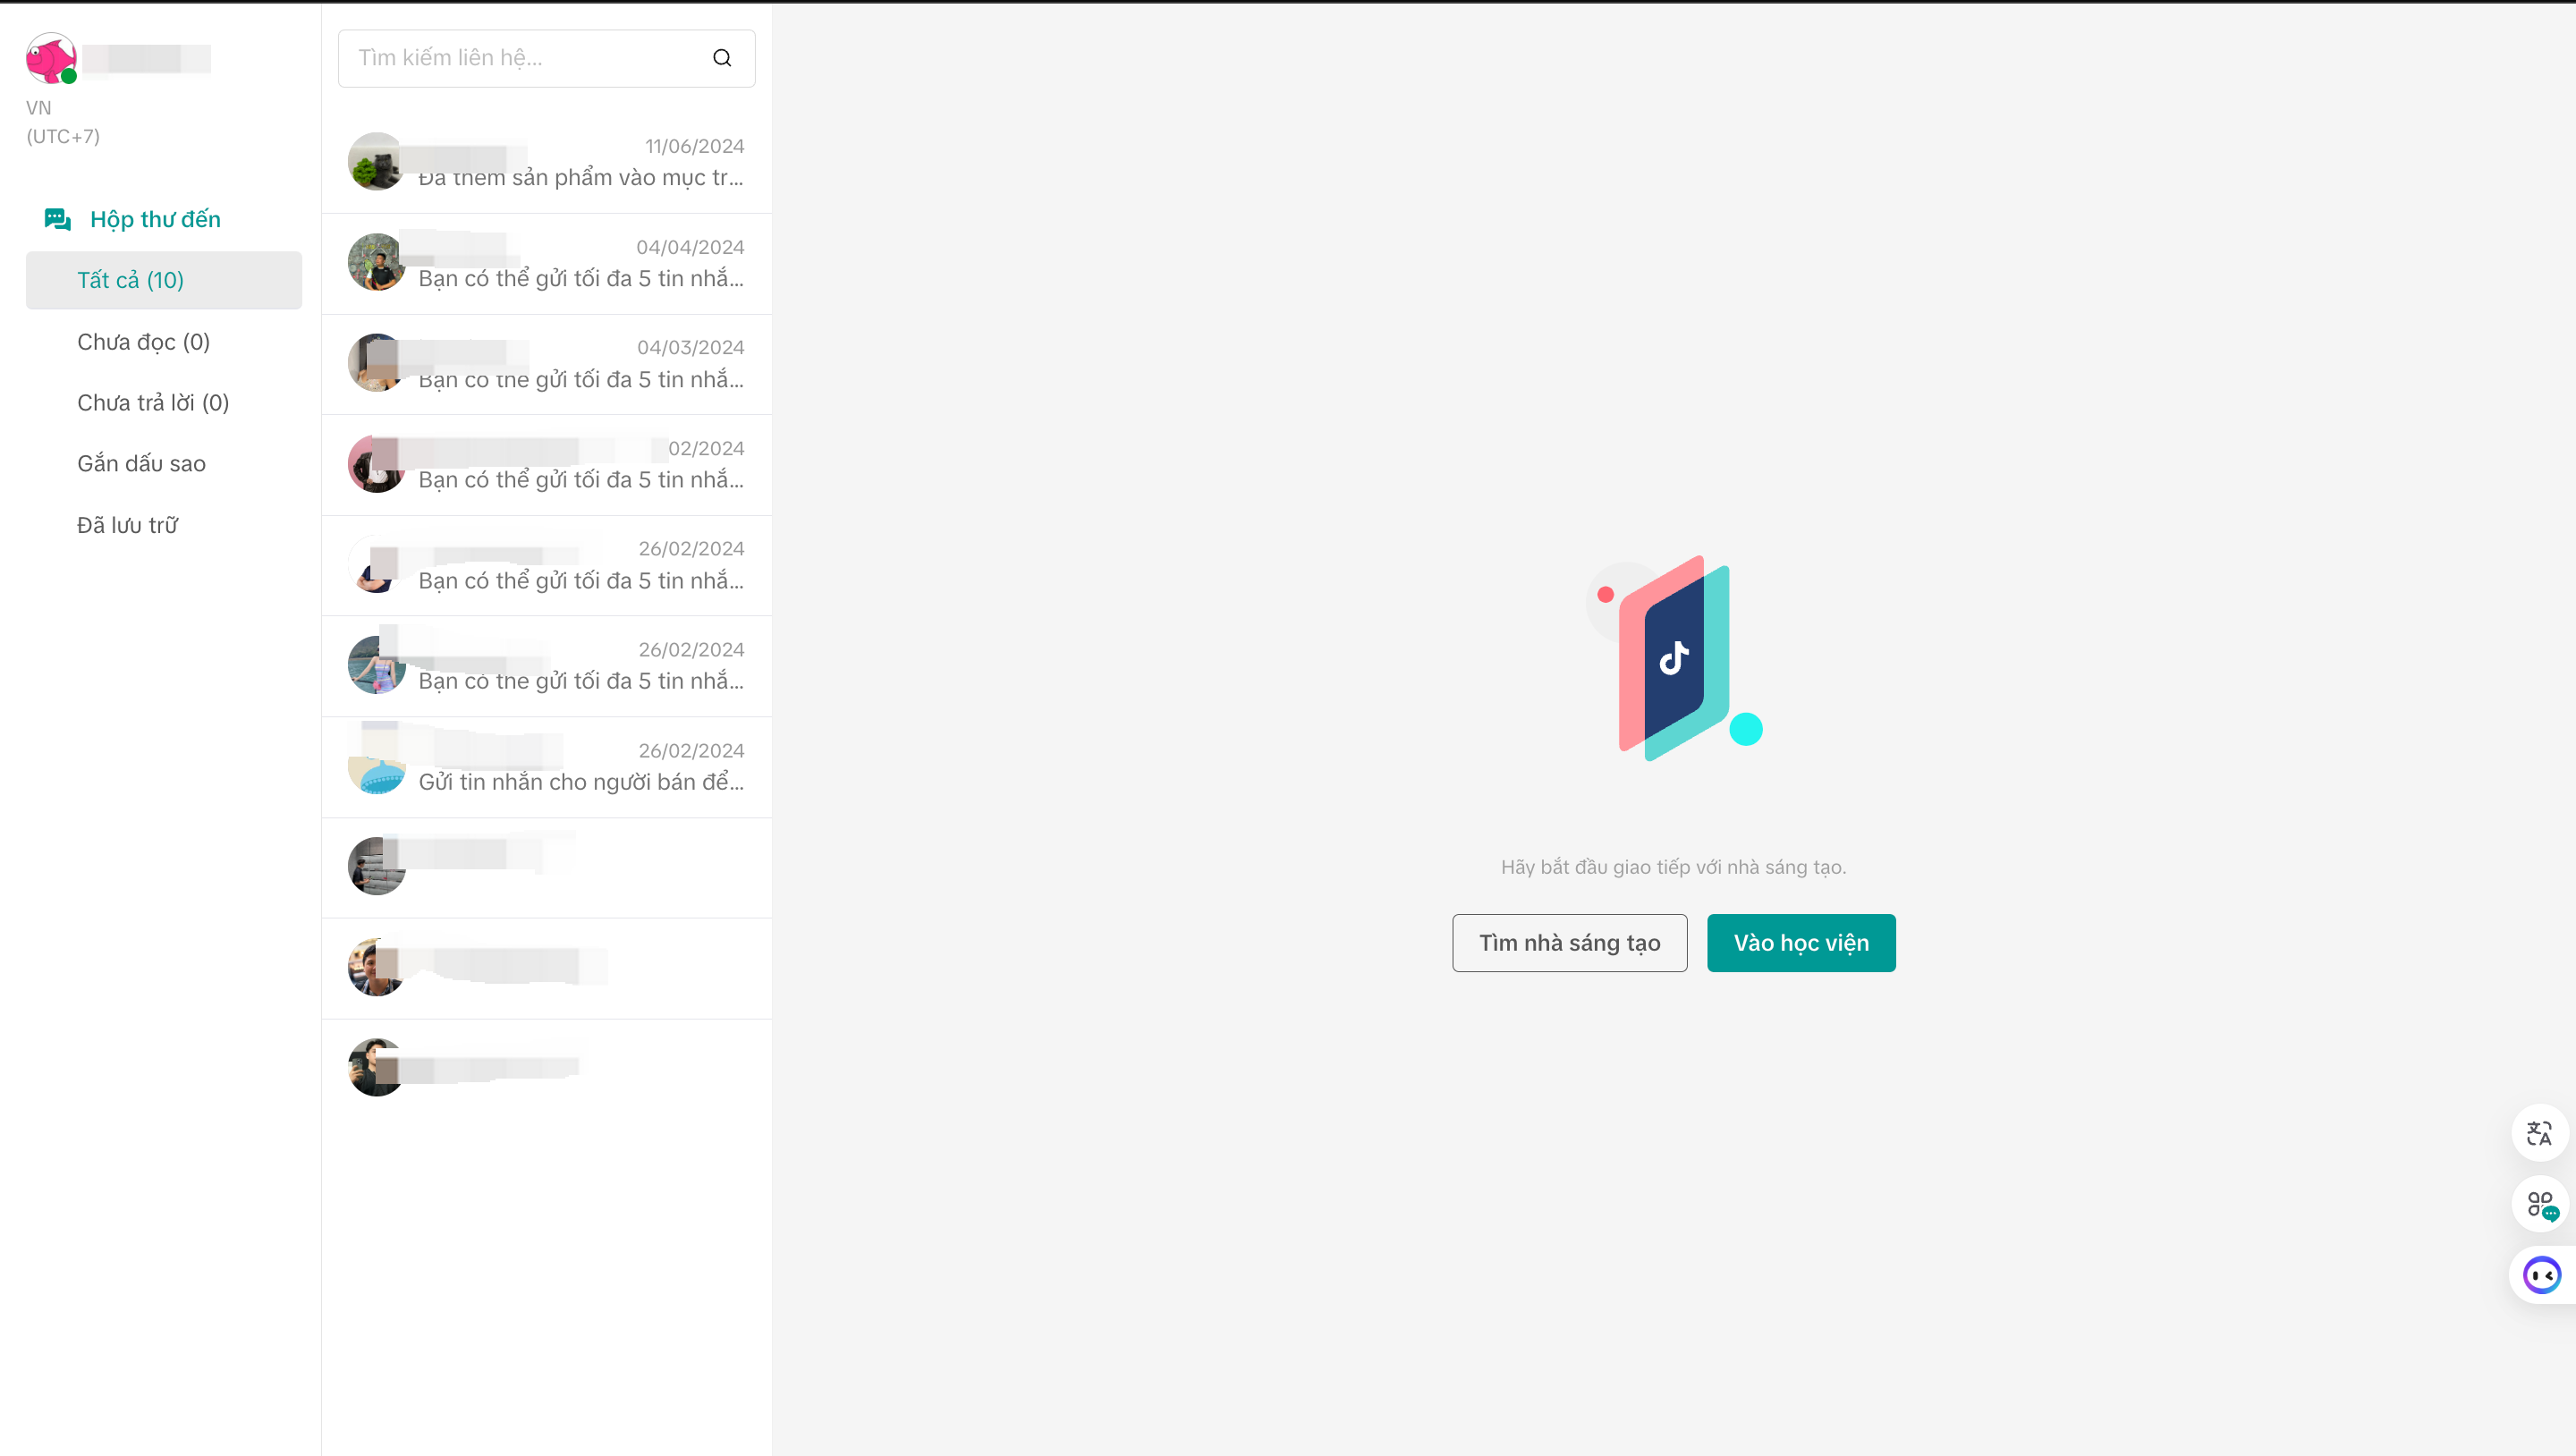The image size is (2576, 1456).
Task: Click the search magnifier icon
Action: point(722,58)
